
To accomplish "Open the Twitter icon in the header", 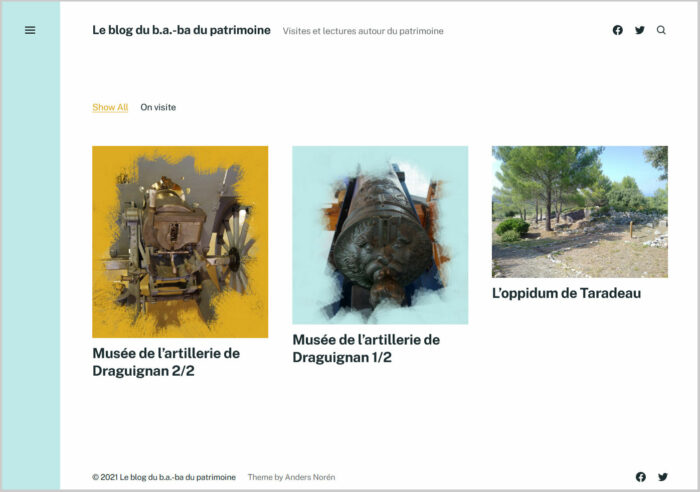I will [640, 30].
